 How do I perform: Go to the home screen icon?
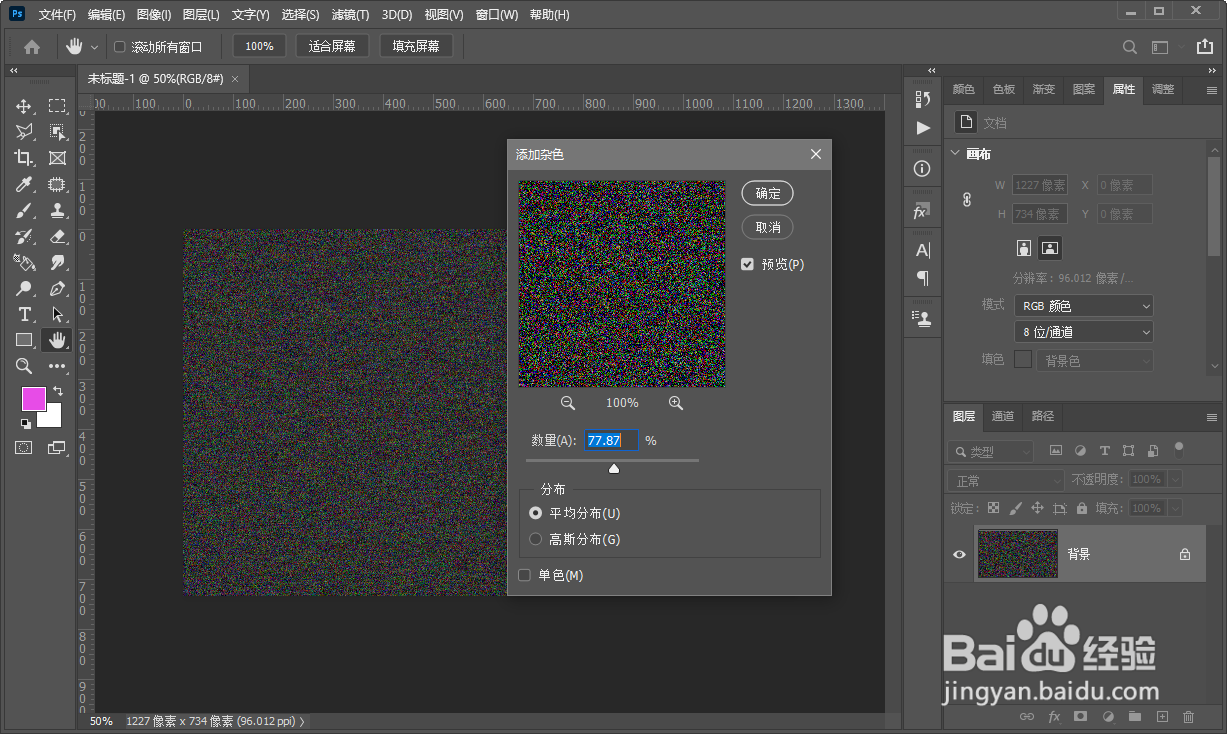(32, 46)
